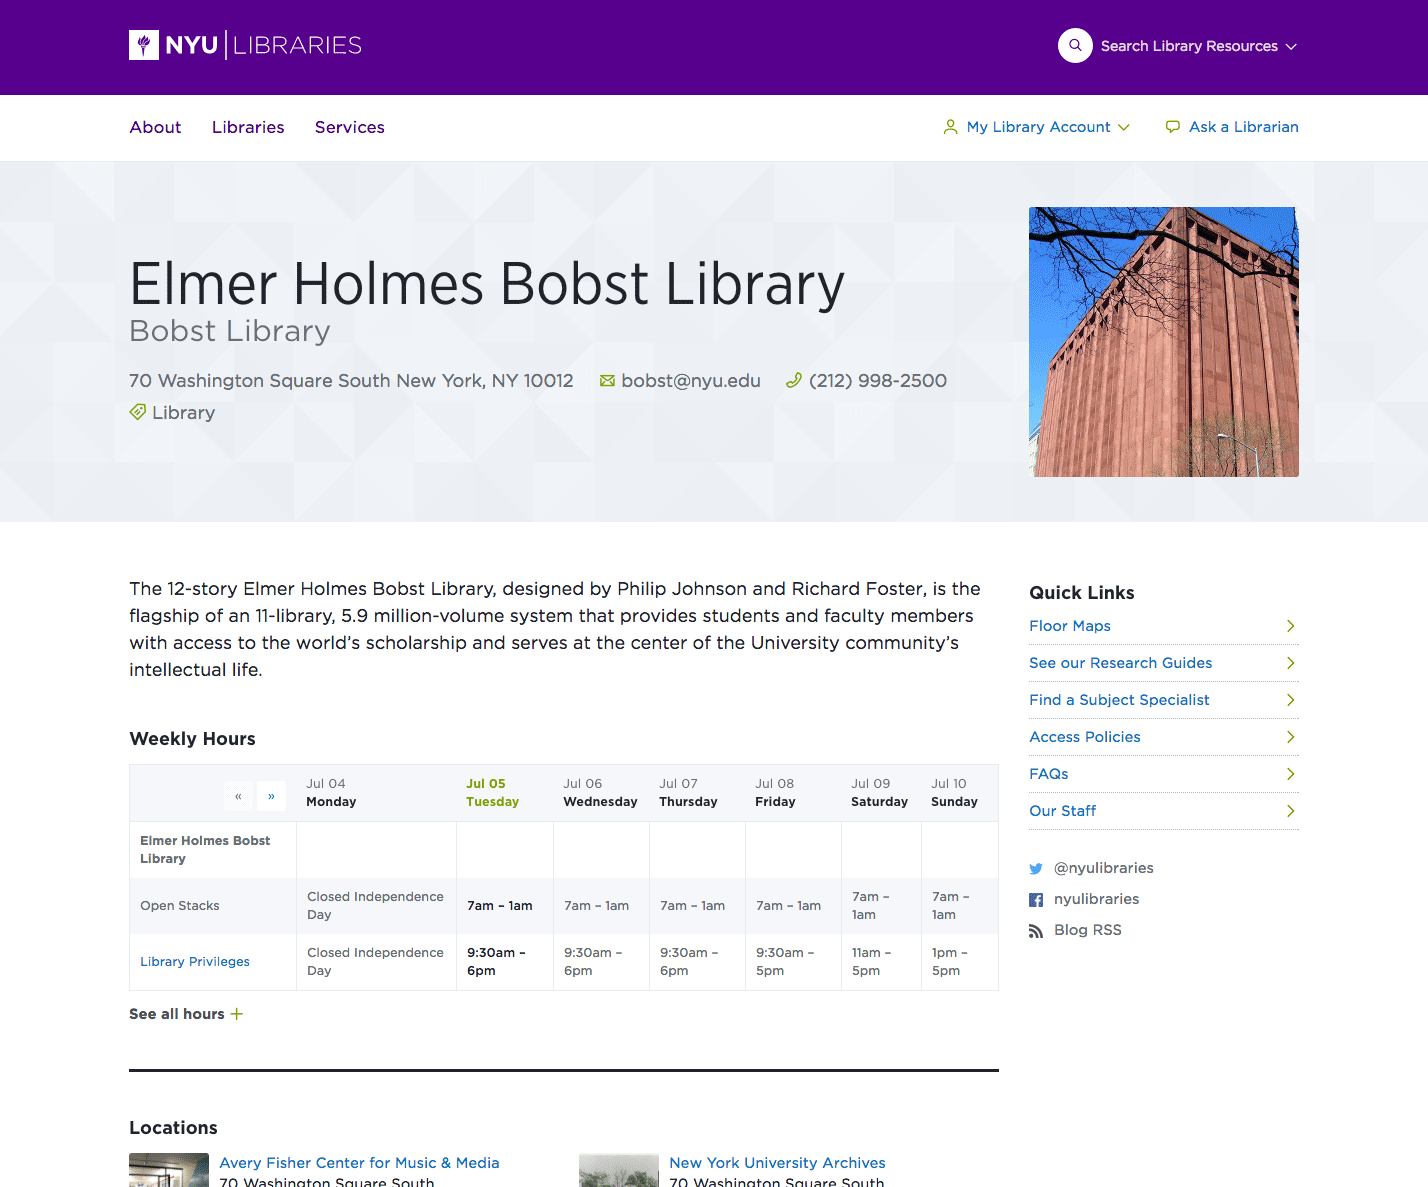Open the About menu
Viewport: 1428px width, 1187px height.
click(155, 127)
